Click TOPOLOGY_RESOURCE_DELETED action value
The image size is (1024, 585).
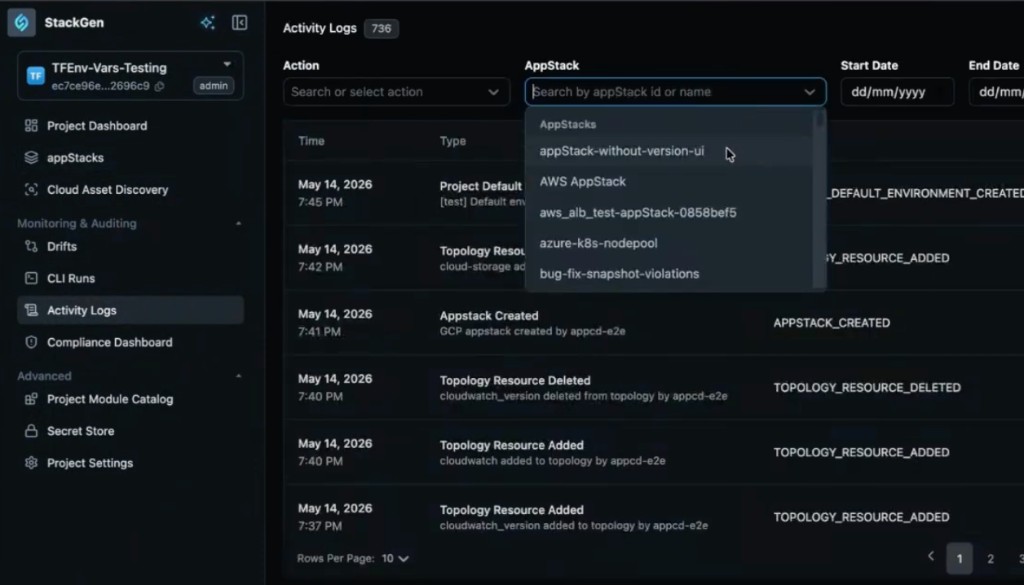click(867, 388)
